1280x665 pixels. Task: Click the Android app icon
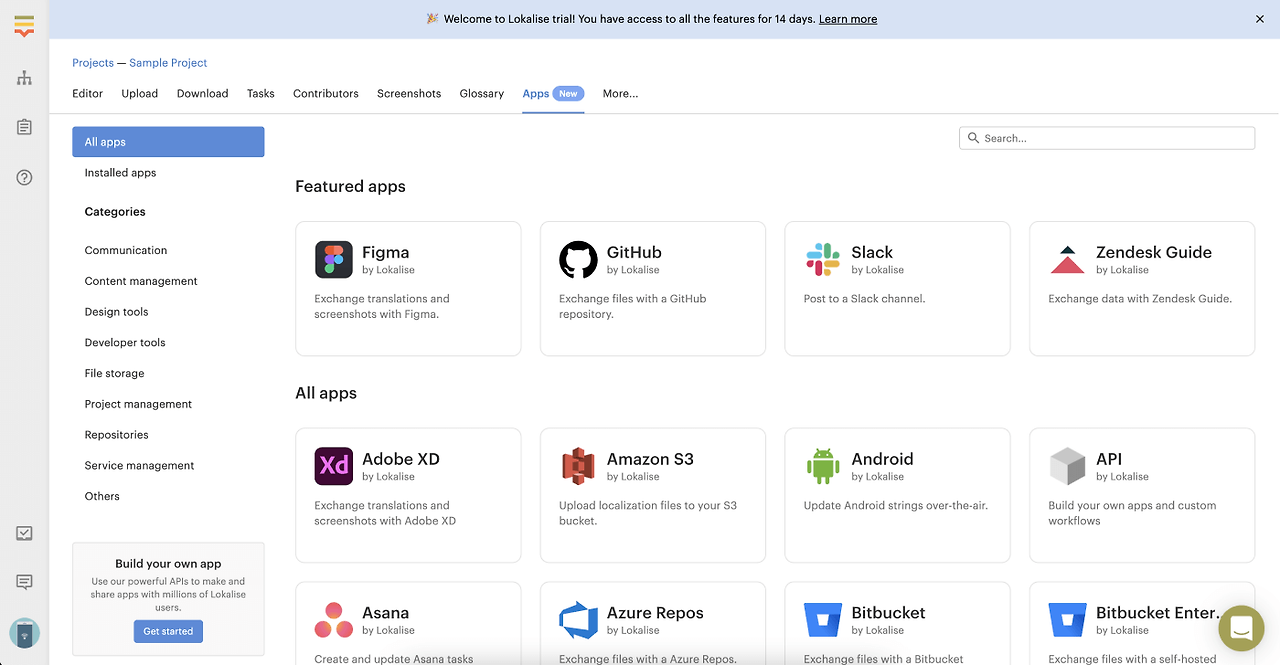(822, 466)
